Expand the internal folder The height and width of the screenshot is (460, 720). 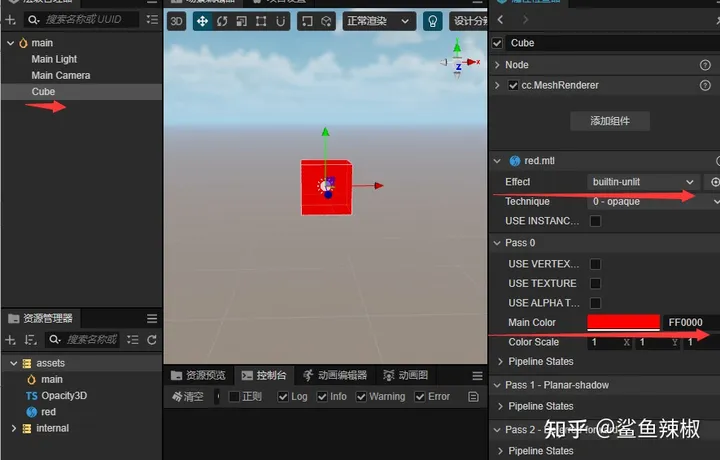point(14,429)
